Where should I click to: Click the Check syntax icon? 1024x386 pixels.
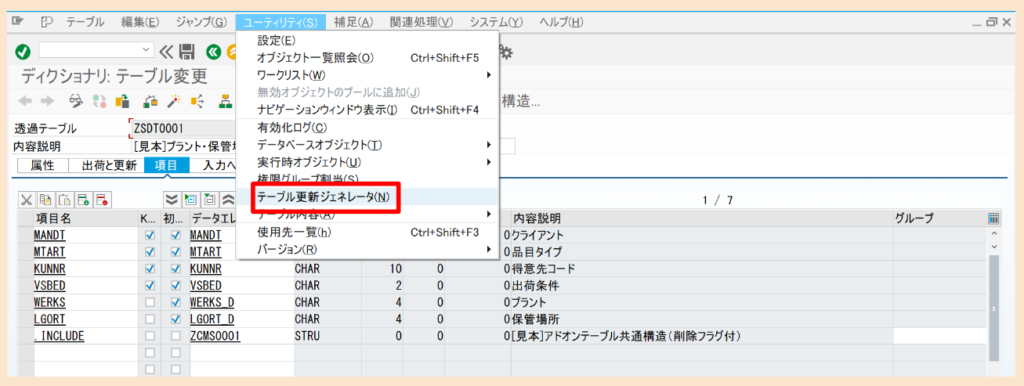point(151,101)
